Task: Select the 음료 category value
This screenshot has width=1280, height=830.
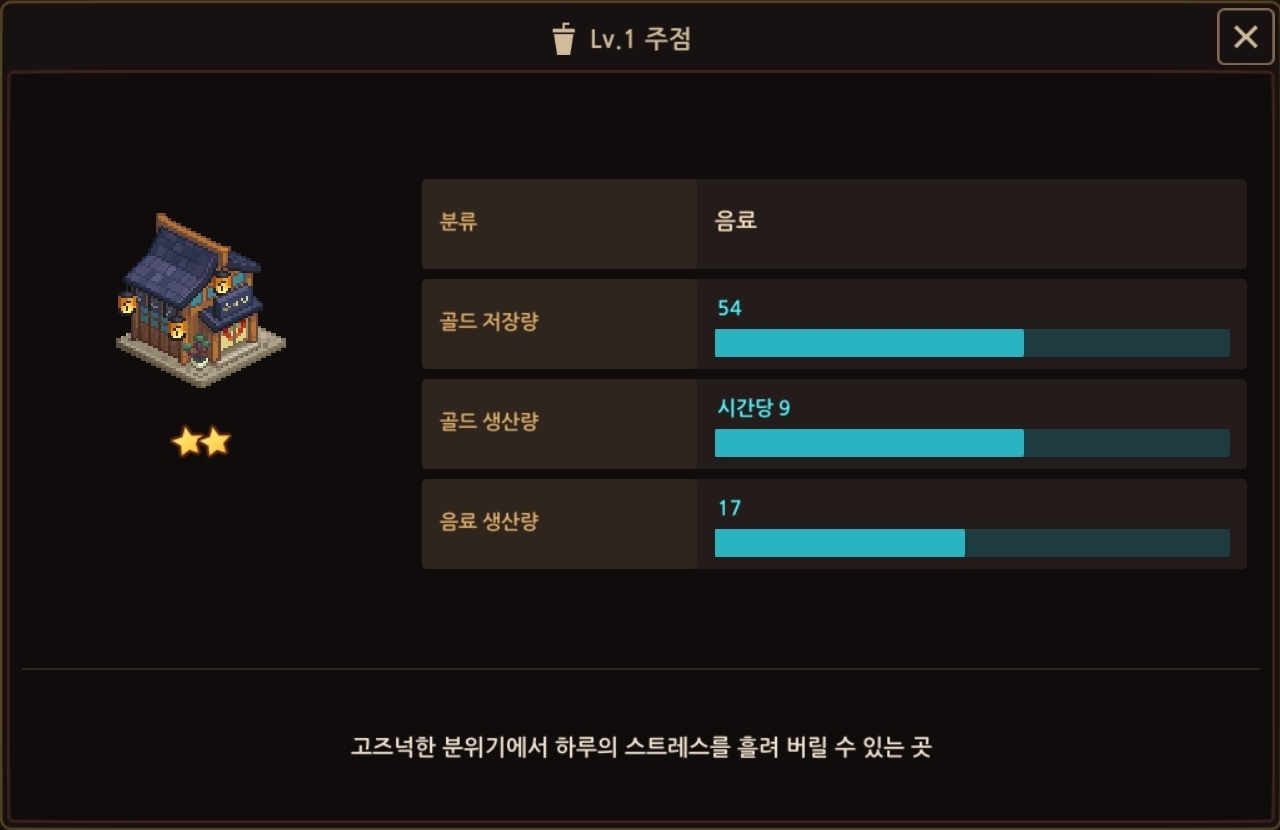Action: pos(736,222)
